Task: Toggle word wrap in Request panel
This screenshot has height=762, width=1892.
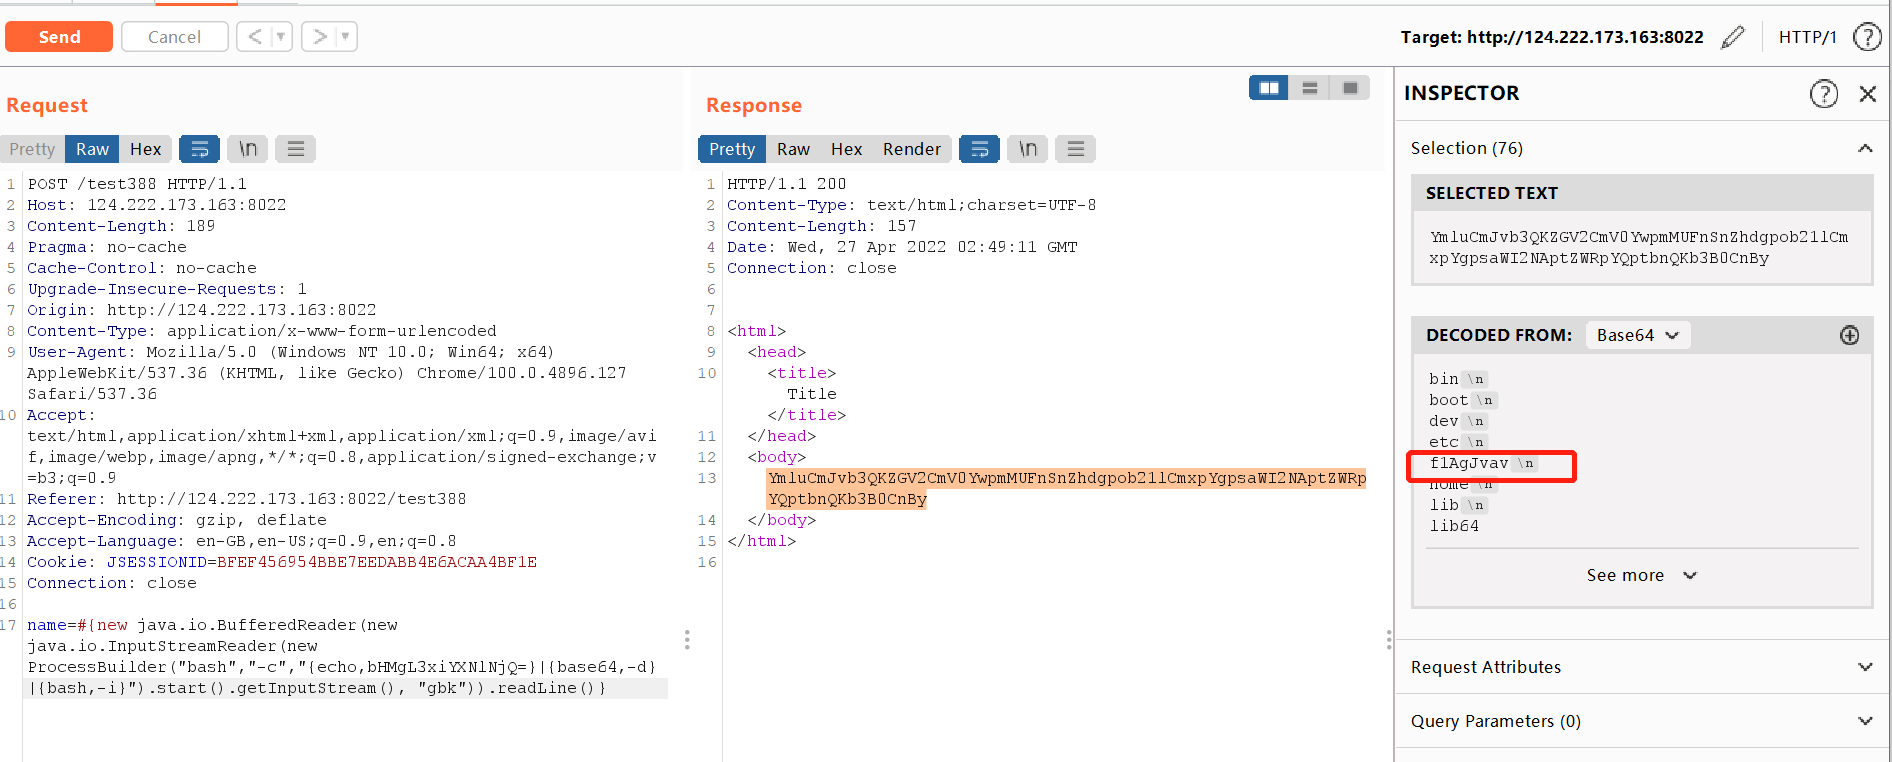Action: 199,149
